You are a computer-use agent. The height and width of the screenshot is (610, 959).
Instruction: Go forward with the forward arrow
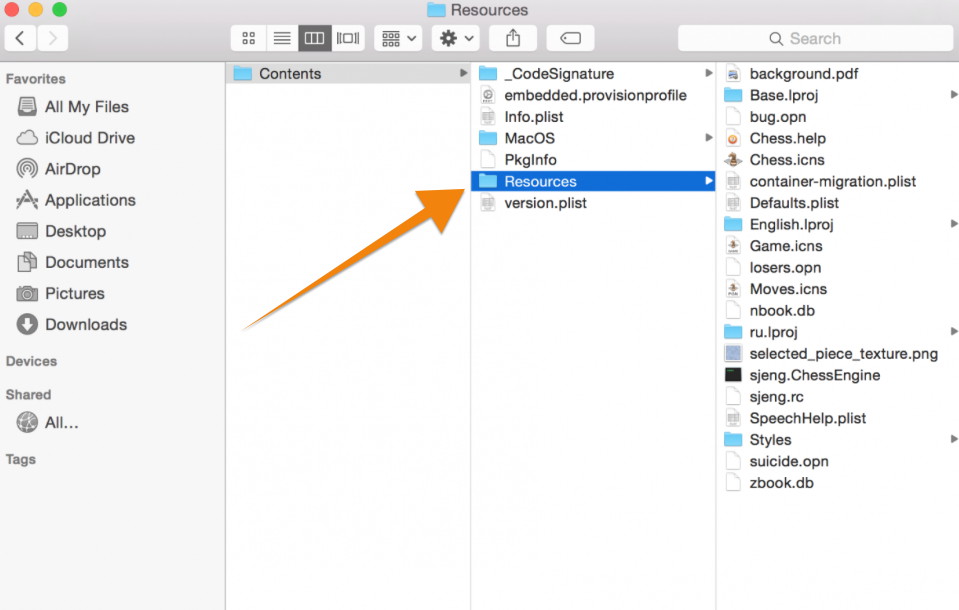pyautogui.click(x=53, y=39)
